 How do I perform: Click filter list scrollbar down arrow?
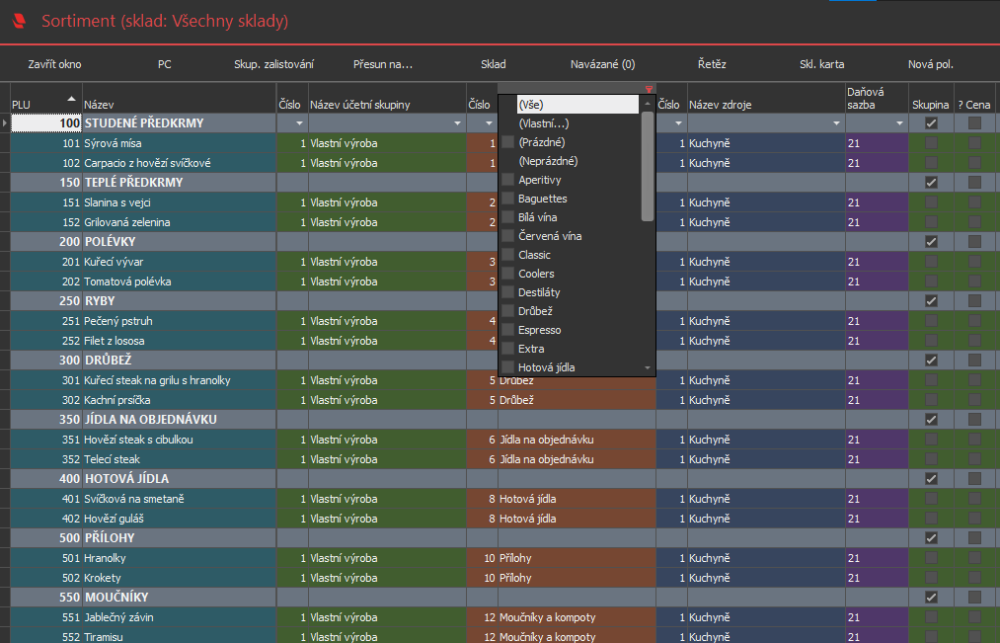(647, 368)
